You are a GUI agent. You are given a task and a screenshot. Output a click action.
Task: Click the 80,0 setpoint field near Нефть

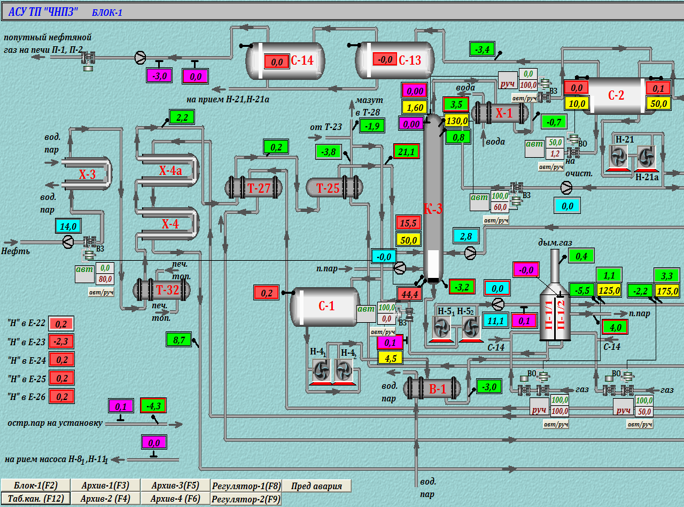[x=105, y=278]
